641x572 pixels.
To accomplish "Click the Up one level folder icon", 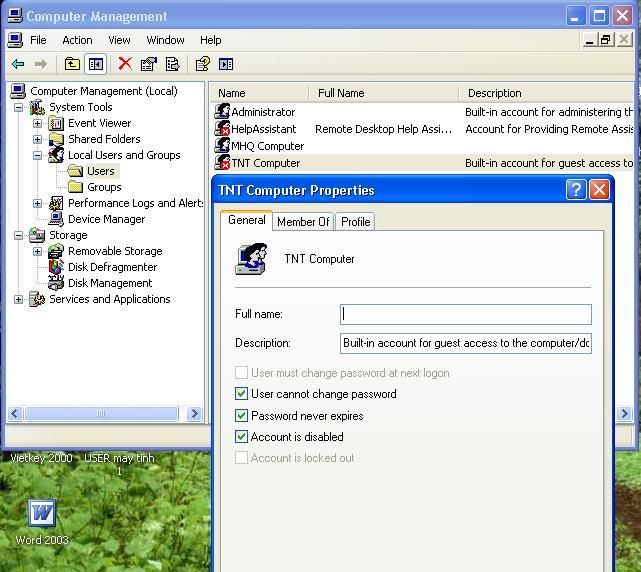I will point(72,64).
